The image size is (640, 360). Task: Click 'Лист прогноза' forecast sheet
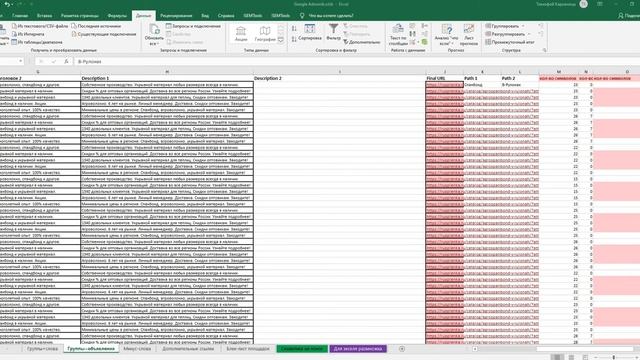469,35
